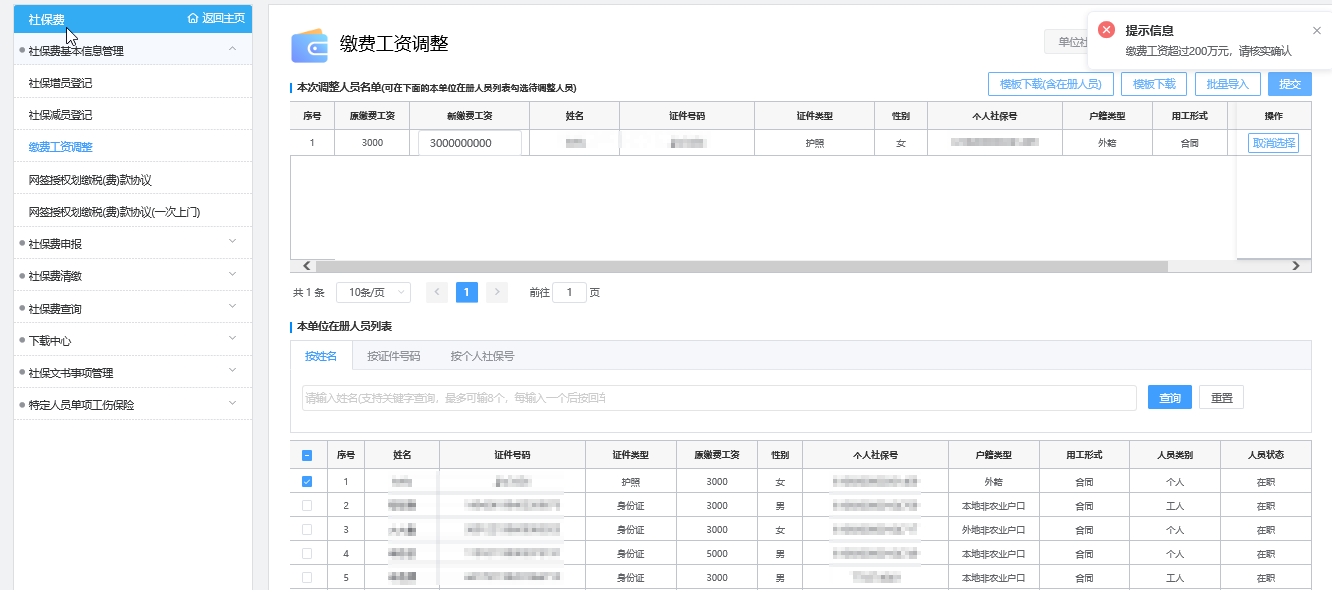Viewport: 1332px width, 596px height.
Task: Close the error notification popup
Action: coord(1316,30)
